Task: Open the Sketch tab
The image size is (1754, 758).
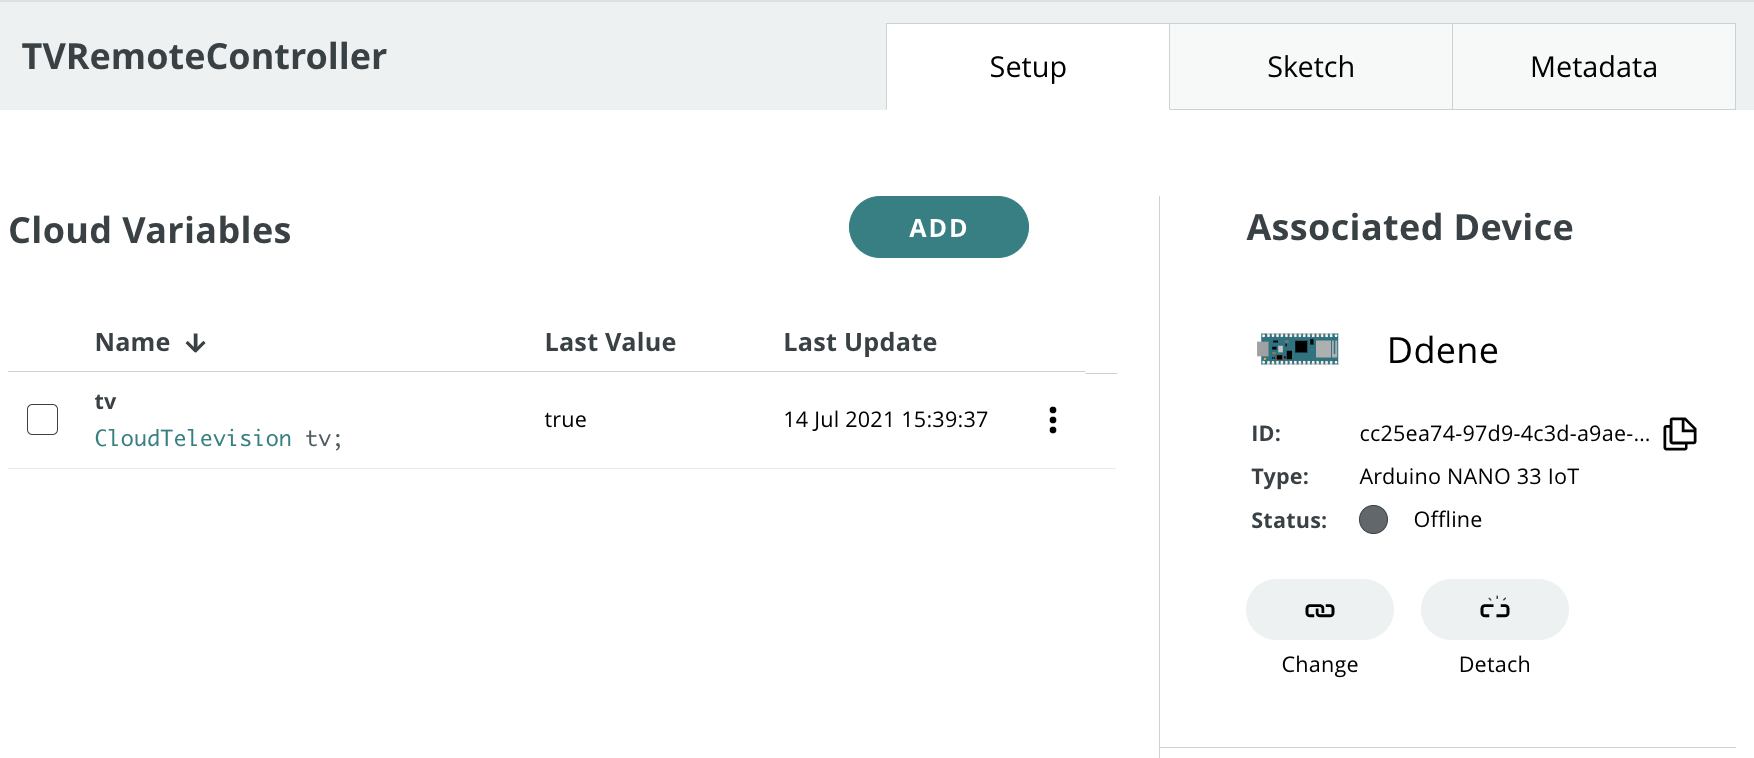Action: [x=1310, y=67]
